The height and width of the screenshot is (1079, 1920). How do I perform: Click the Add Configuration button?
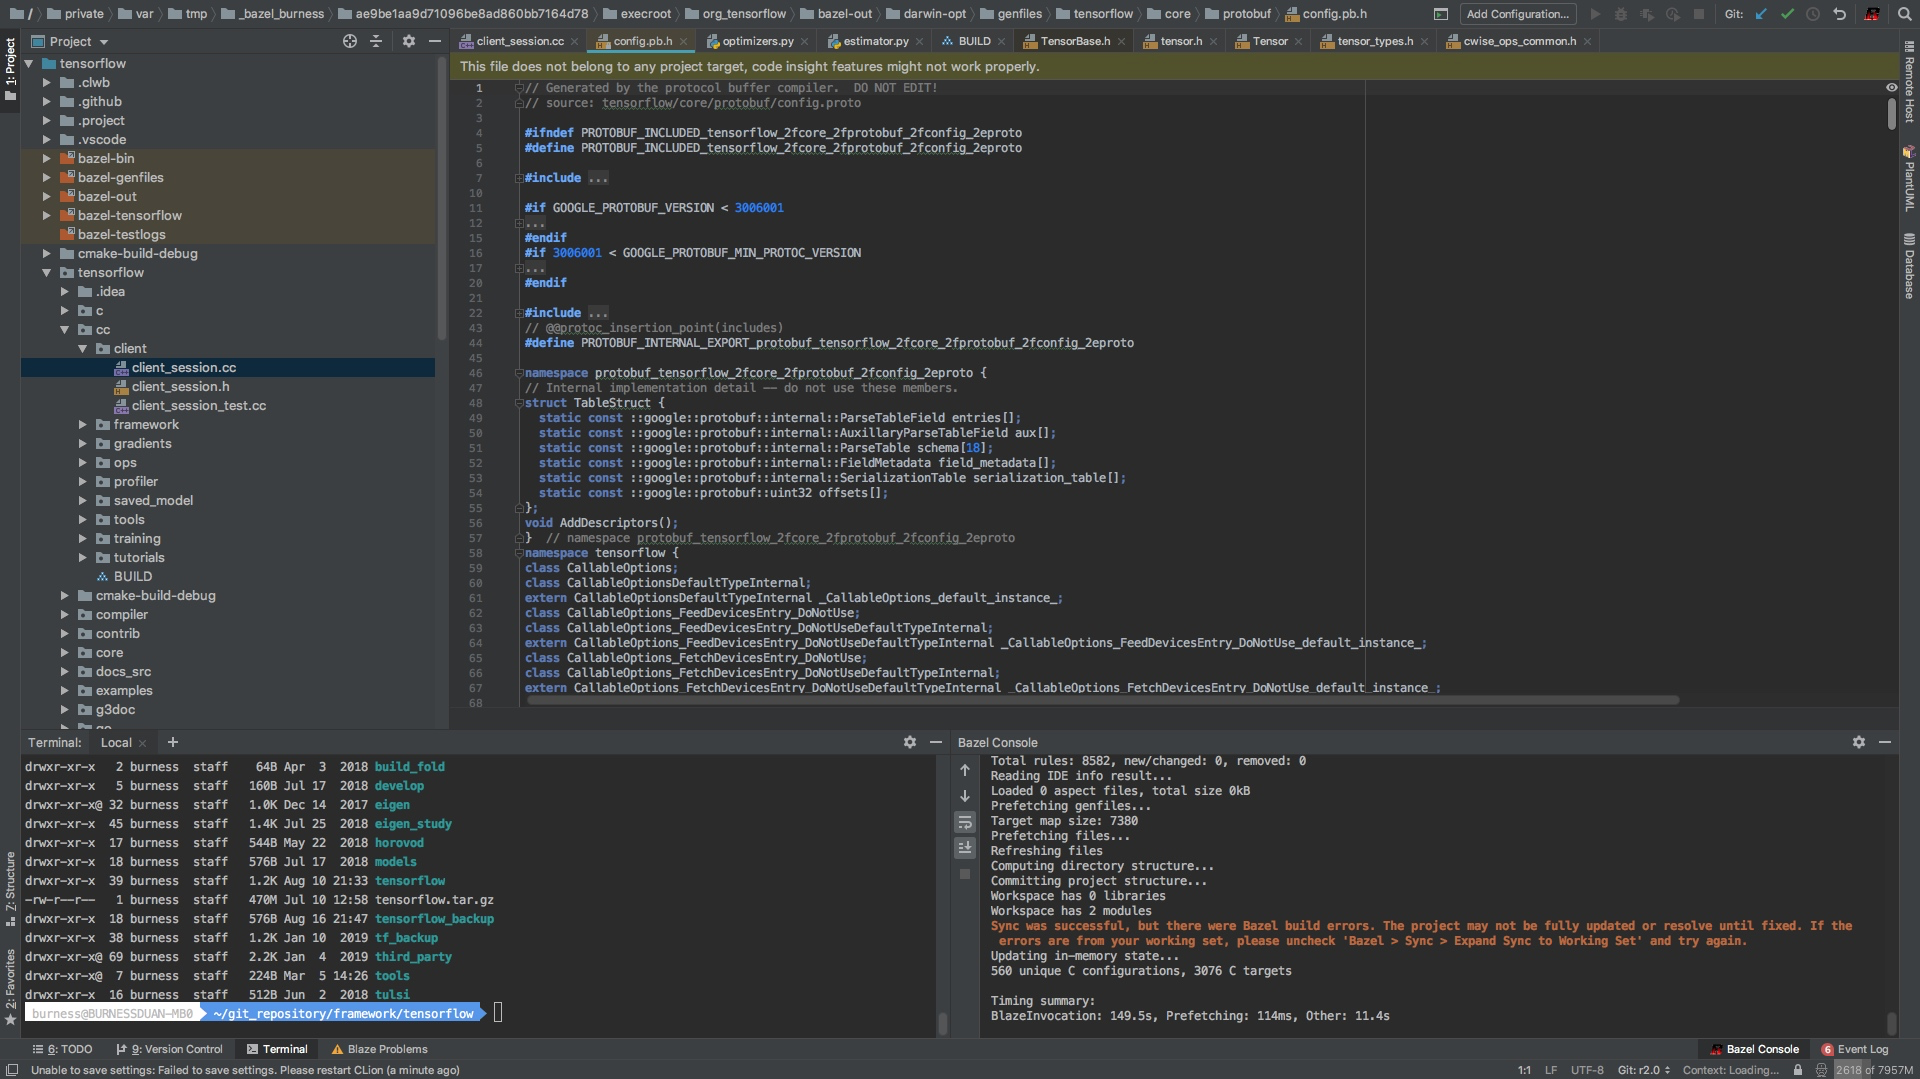1517,14
